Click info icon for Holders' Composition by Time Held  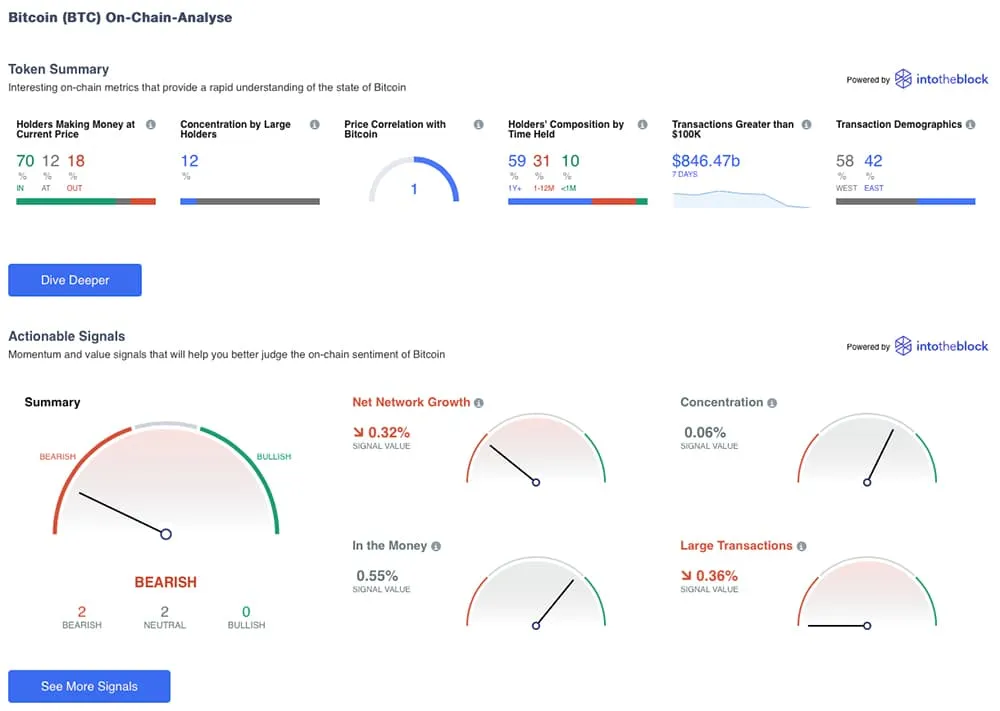643,125
